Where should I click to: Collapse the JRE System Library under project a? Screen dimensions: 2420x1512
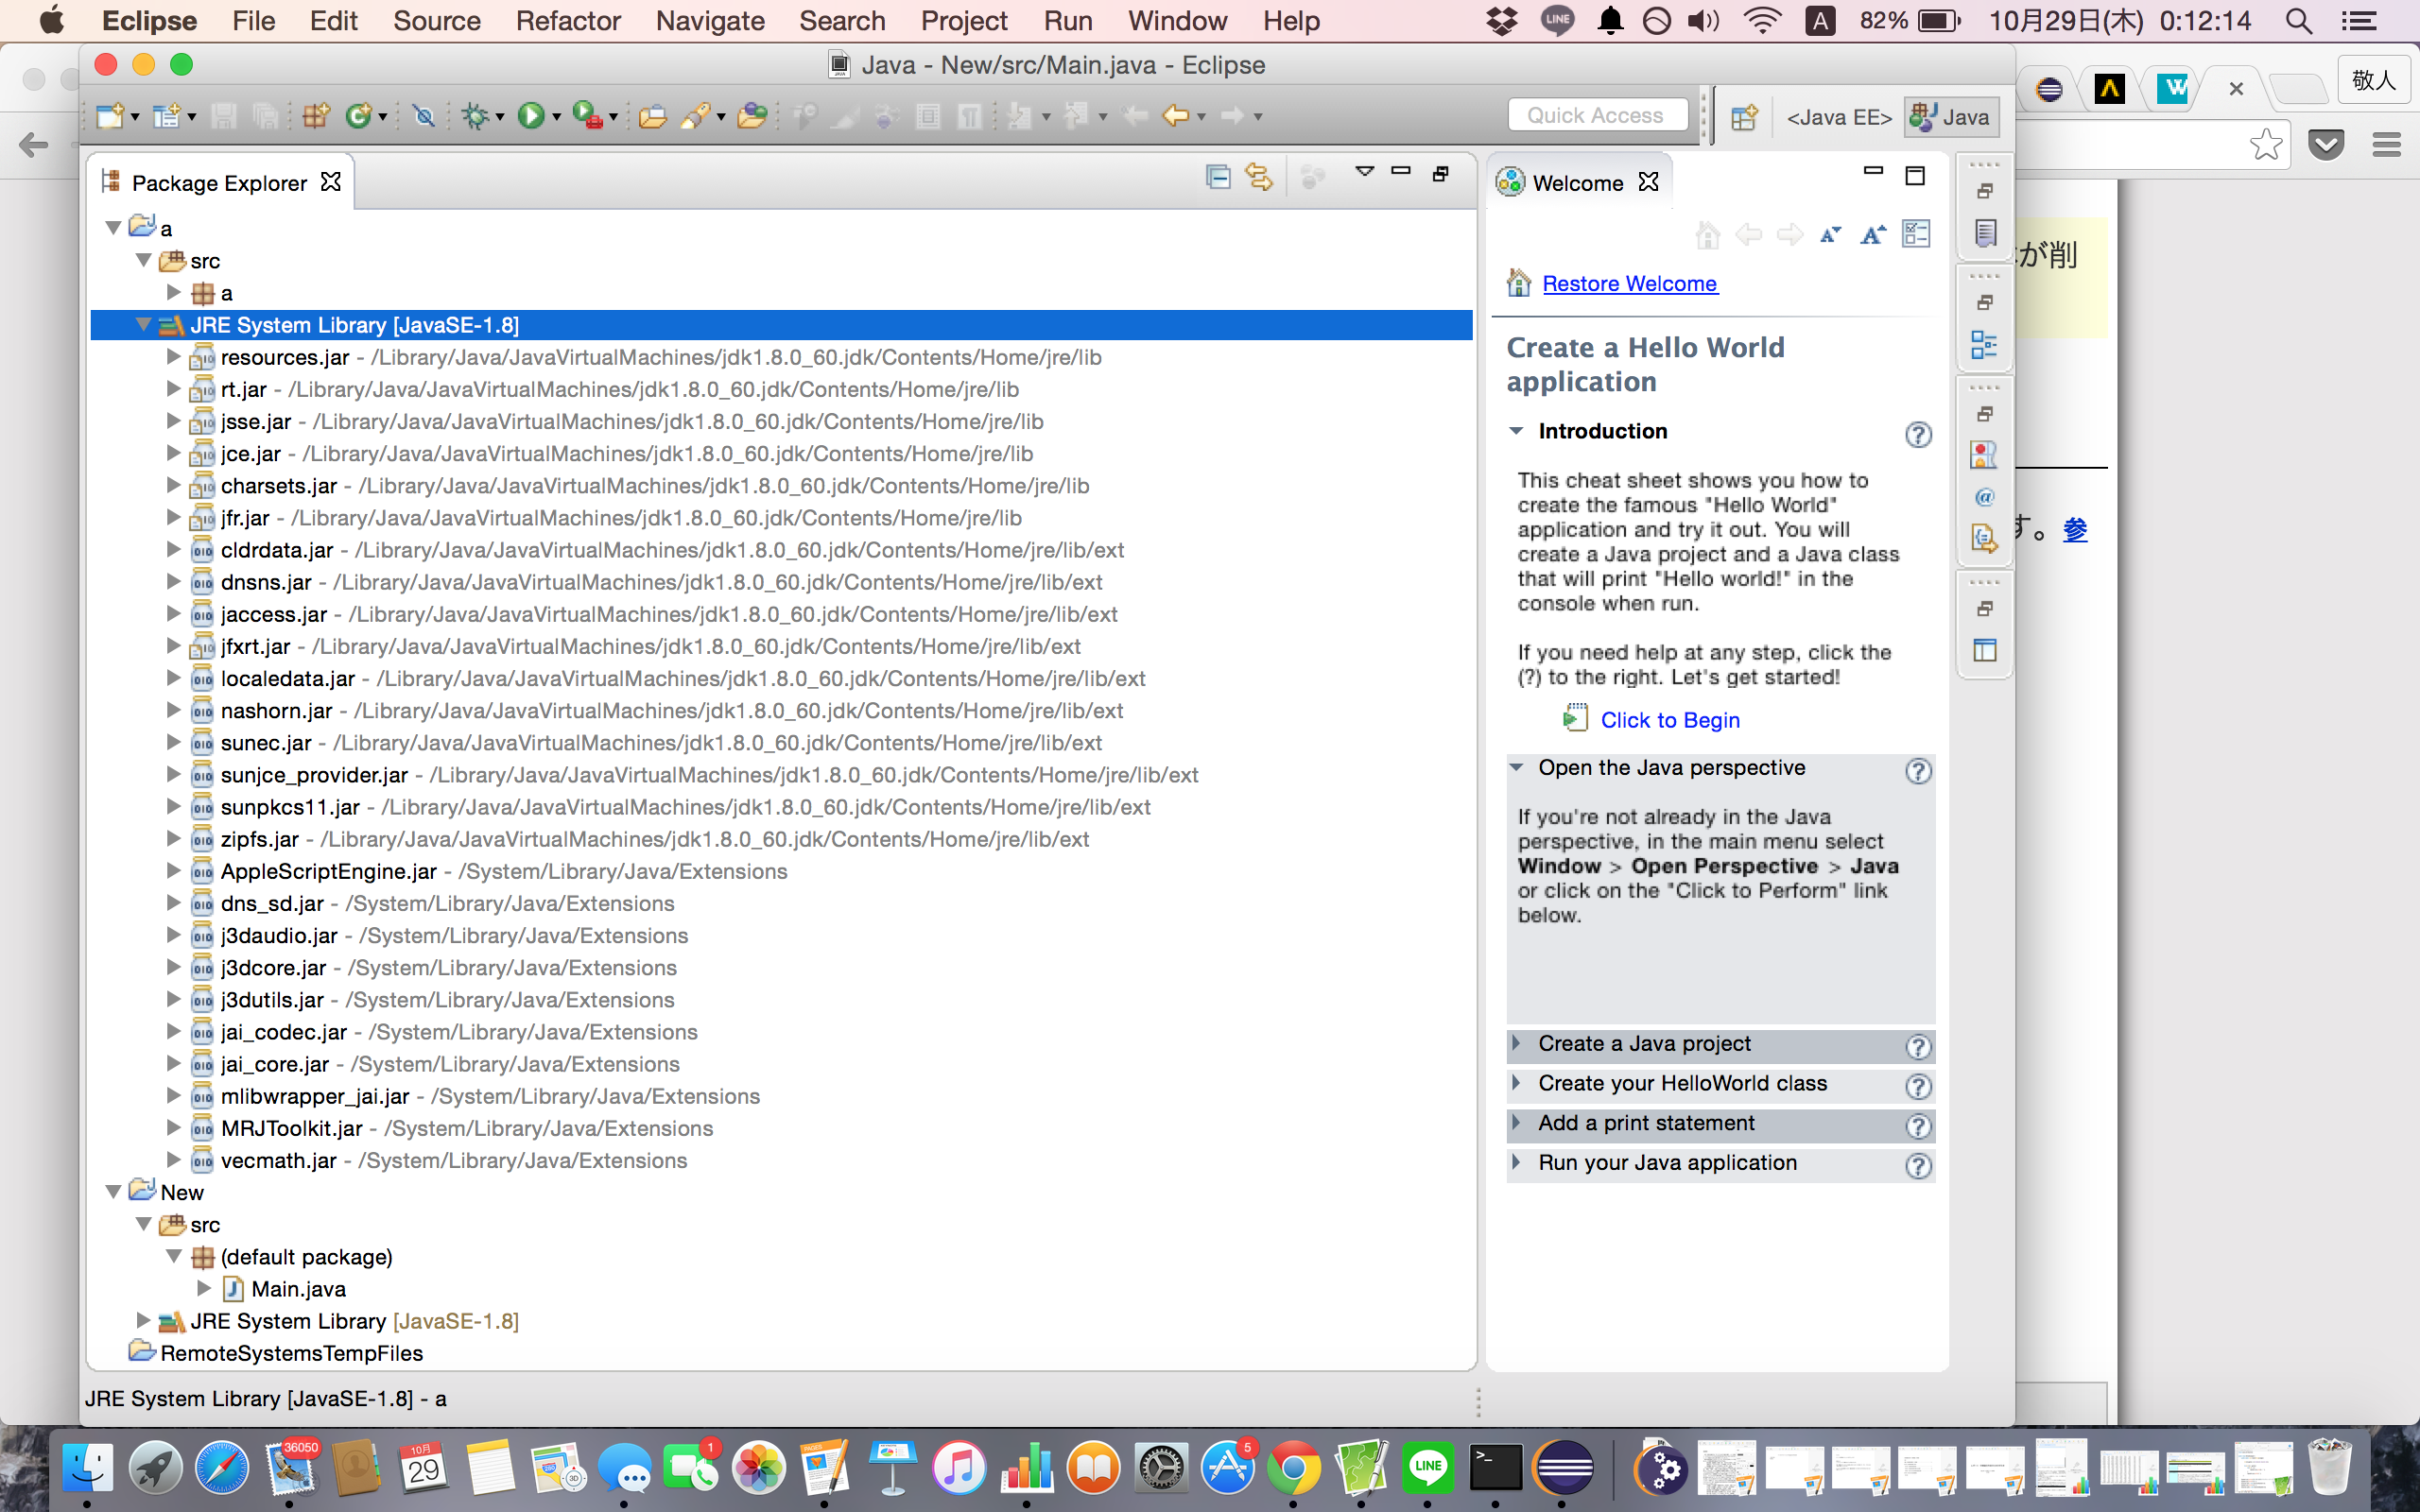143,324
